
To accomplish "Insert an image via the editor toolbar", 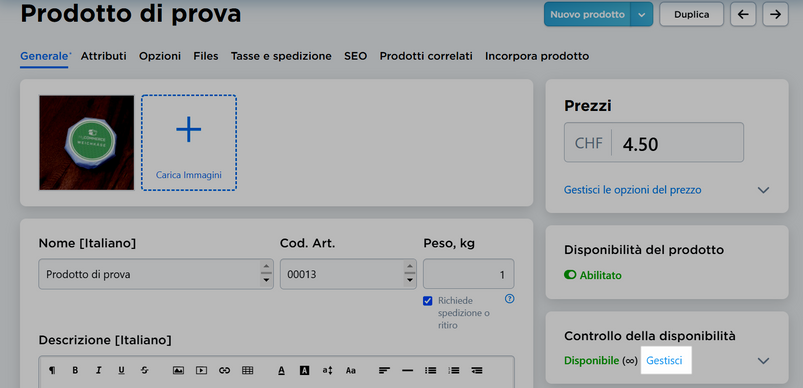I will (178, 370).
